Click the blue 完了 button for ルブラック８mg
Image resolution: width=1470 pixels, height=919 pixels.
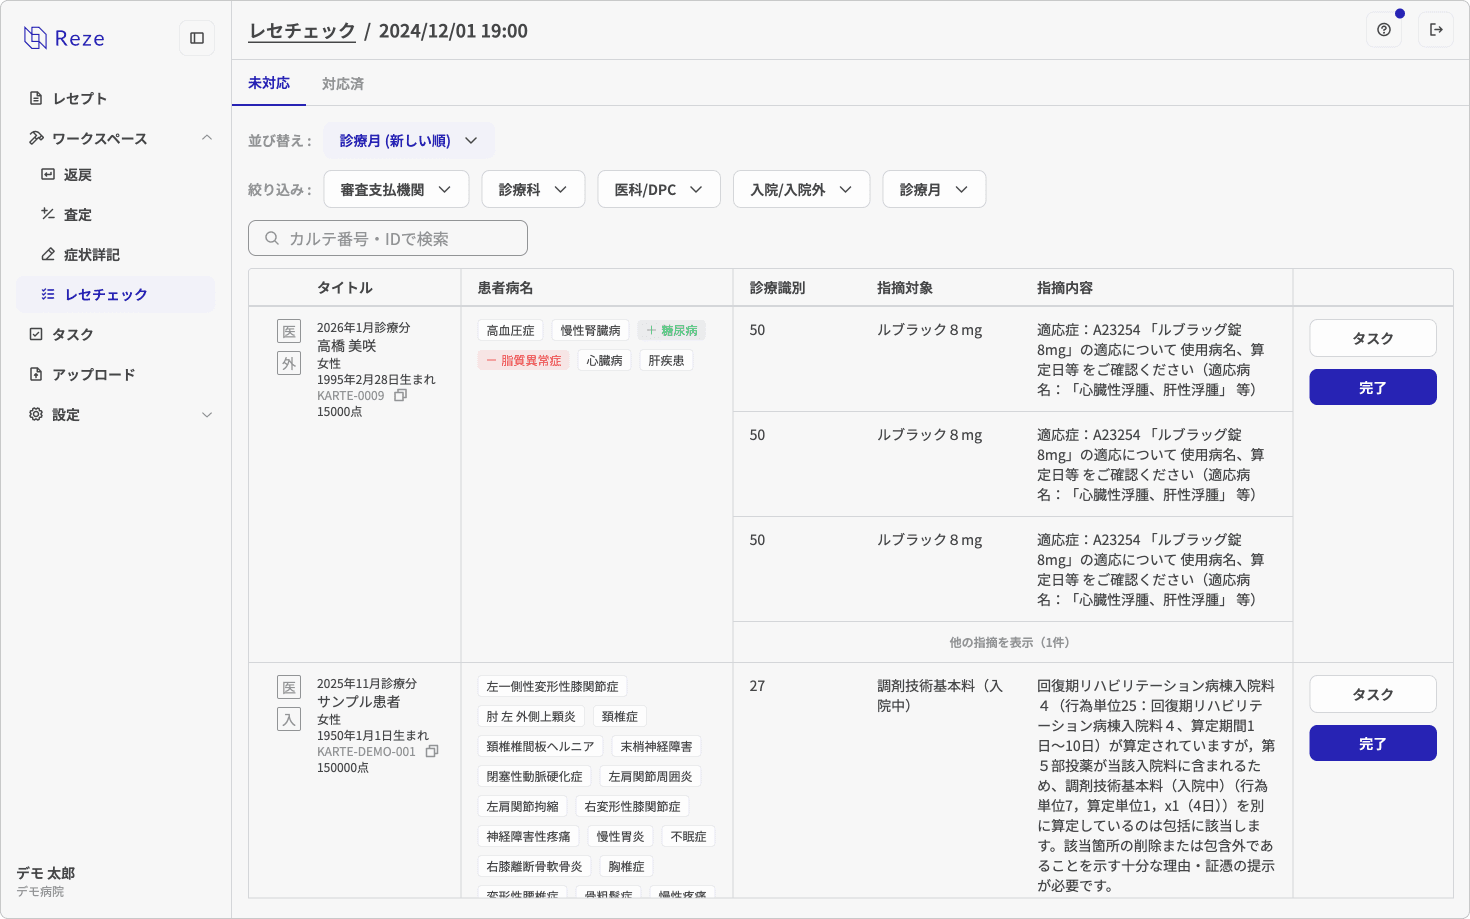coord(1372,387)
